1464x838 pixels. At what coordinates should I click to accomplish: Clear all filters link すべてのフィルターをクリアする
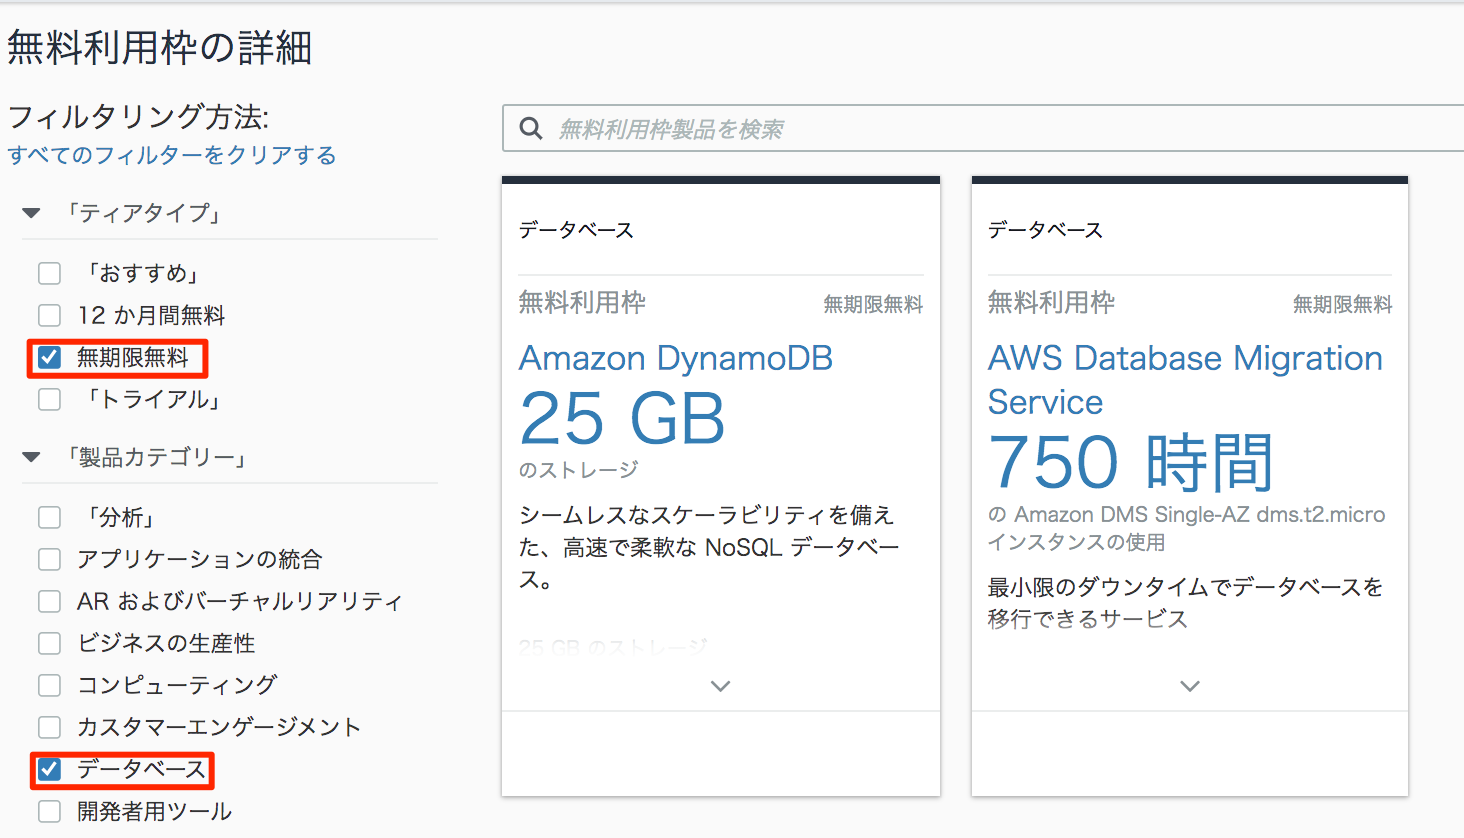point(172,155)
